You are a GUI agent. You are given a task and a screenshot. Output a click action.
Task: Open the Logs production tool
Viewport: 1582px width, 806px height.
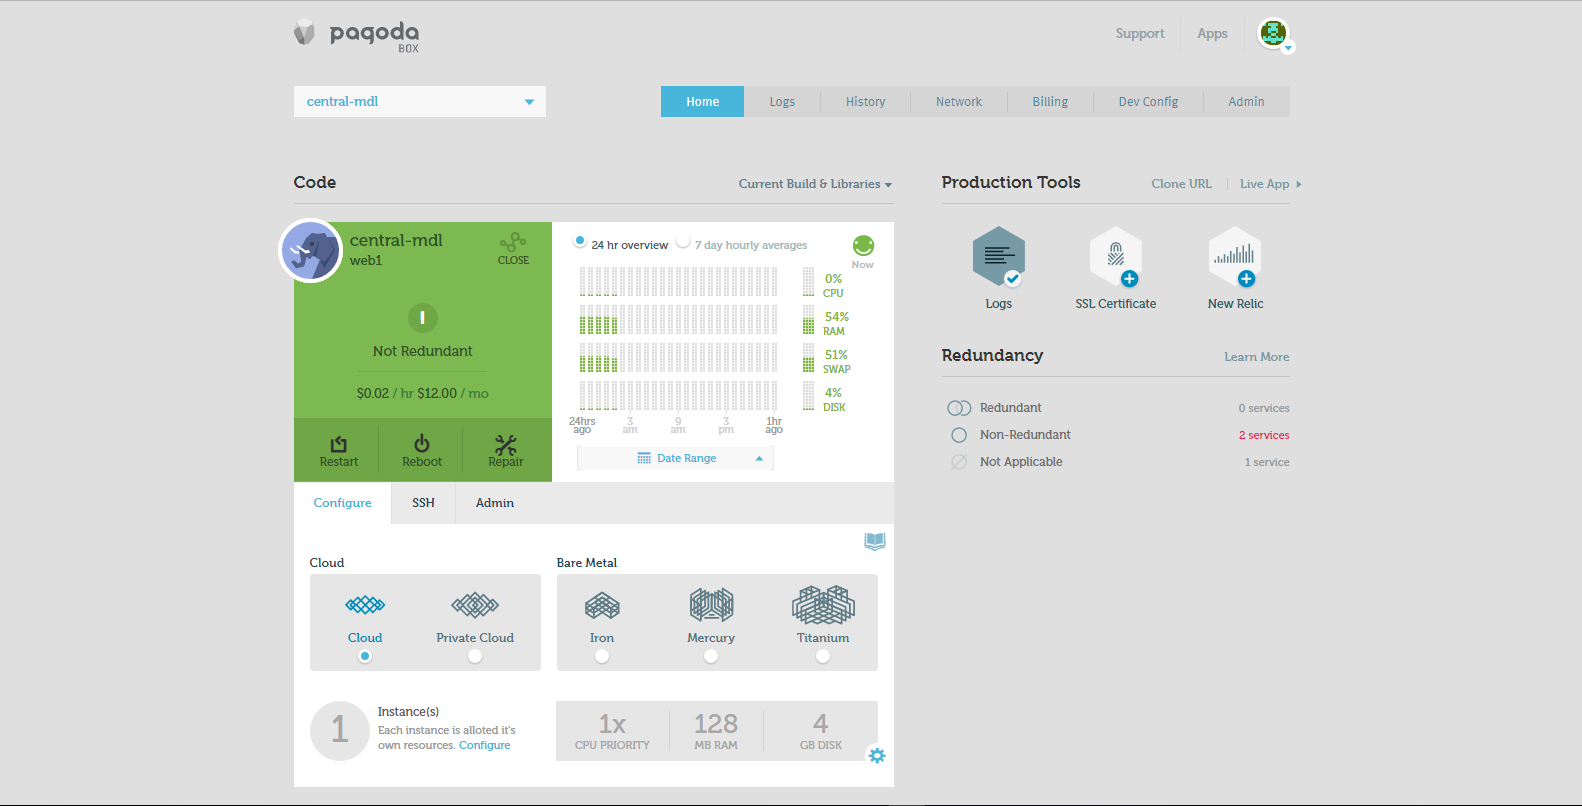pyautogui.click(x=999, y=257)
